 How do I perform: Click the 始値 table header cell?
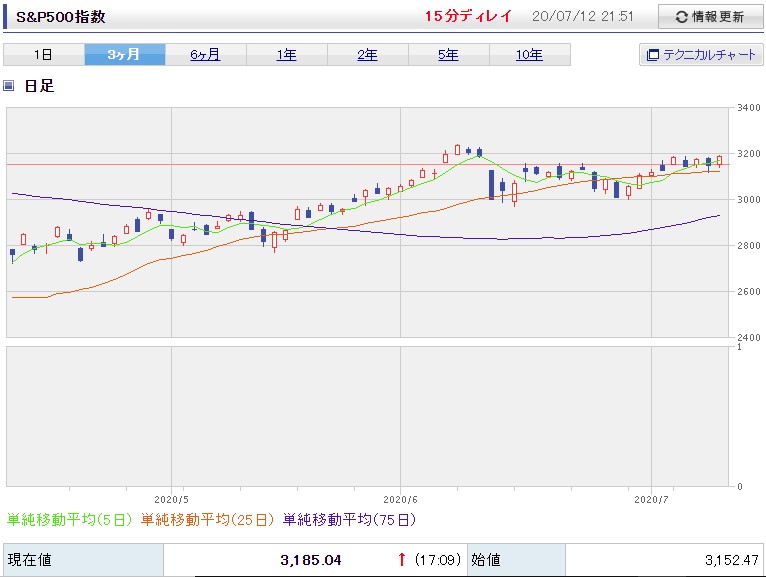pos(516,560)
